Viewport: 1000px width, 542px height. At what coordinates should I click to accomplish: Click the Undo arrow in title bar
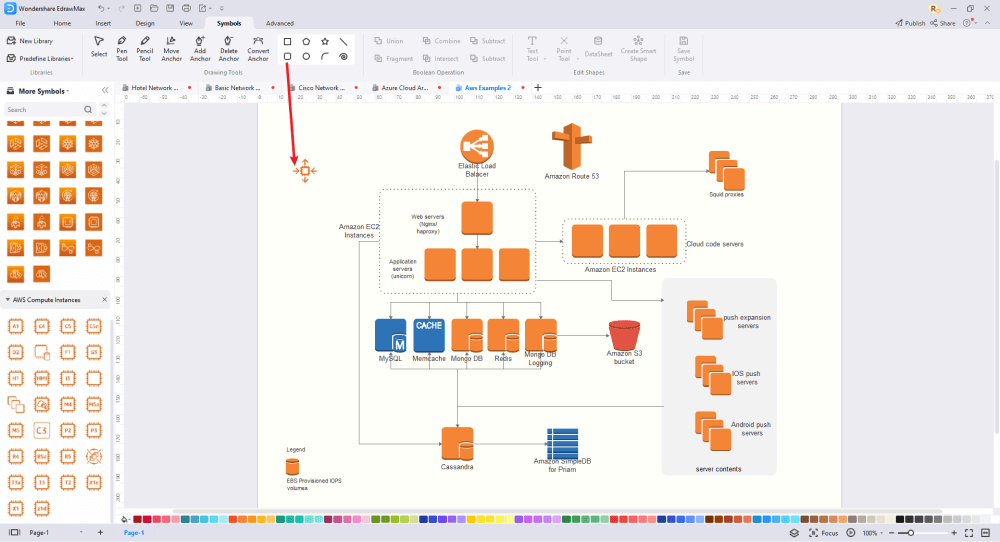pos(101,8)
